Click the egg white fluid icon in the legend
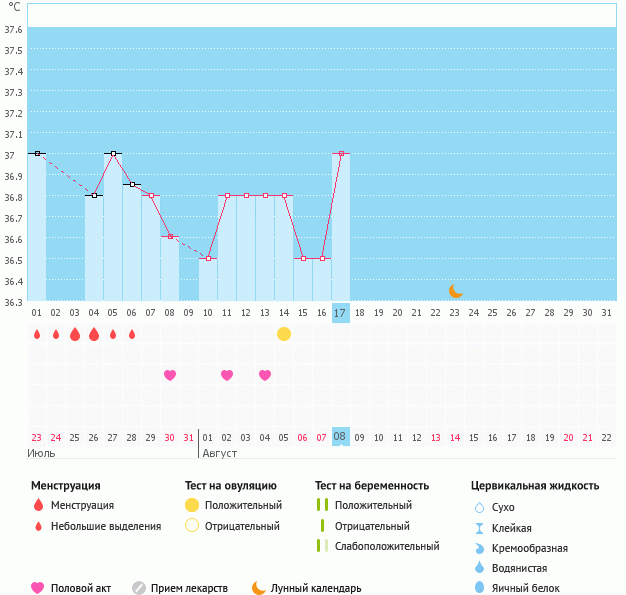Screen dimensions: 626x595 pyautogui.click(x=479, y=588)
